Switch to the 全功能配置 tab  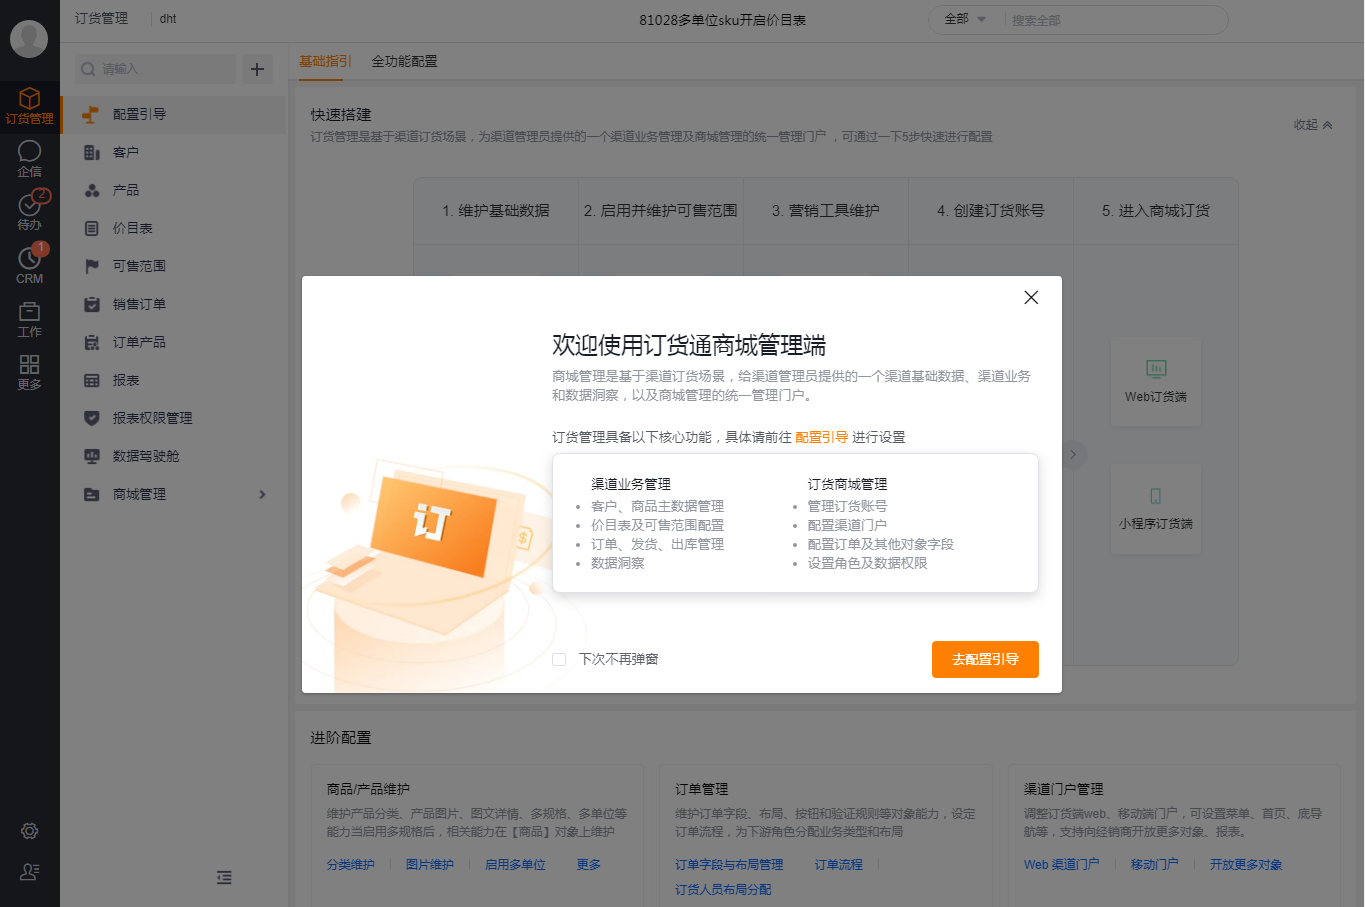click(404, 61)
